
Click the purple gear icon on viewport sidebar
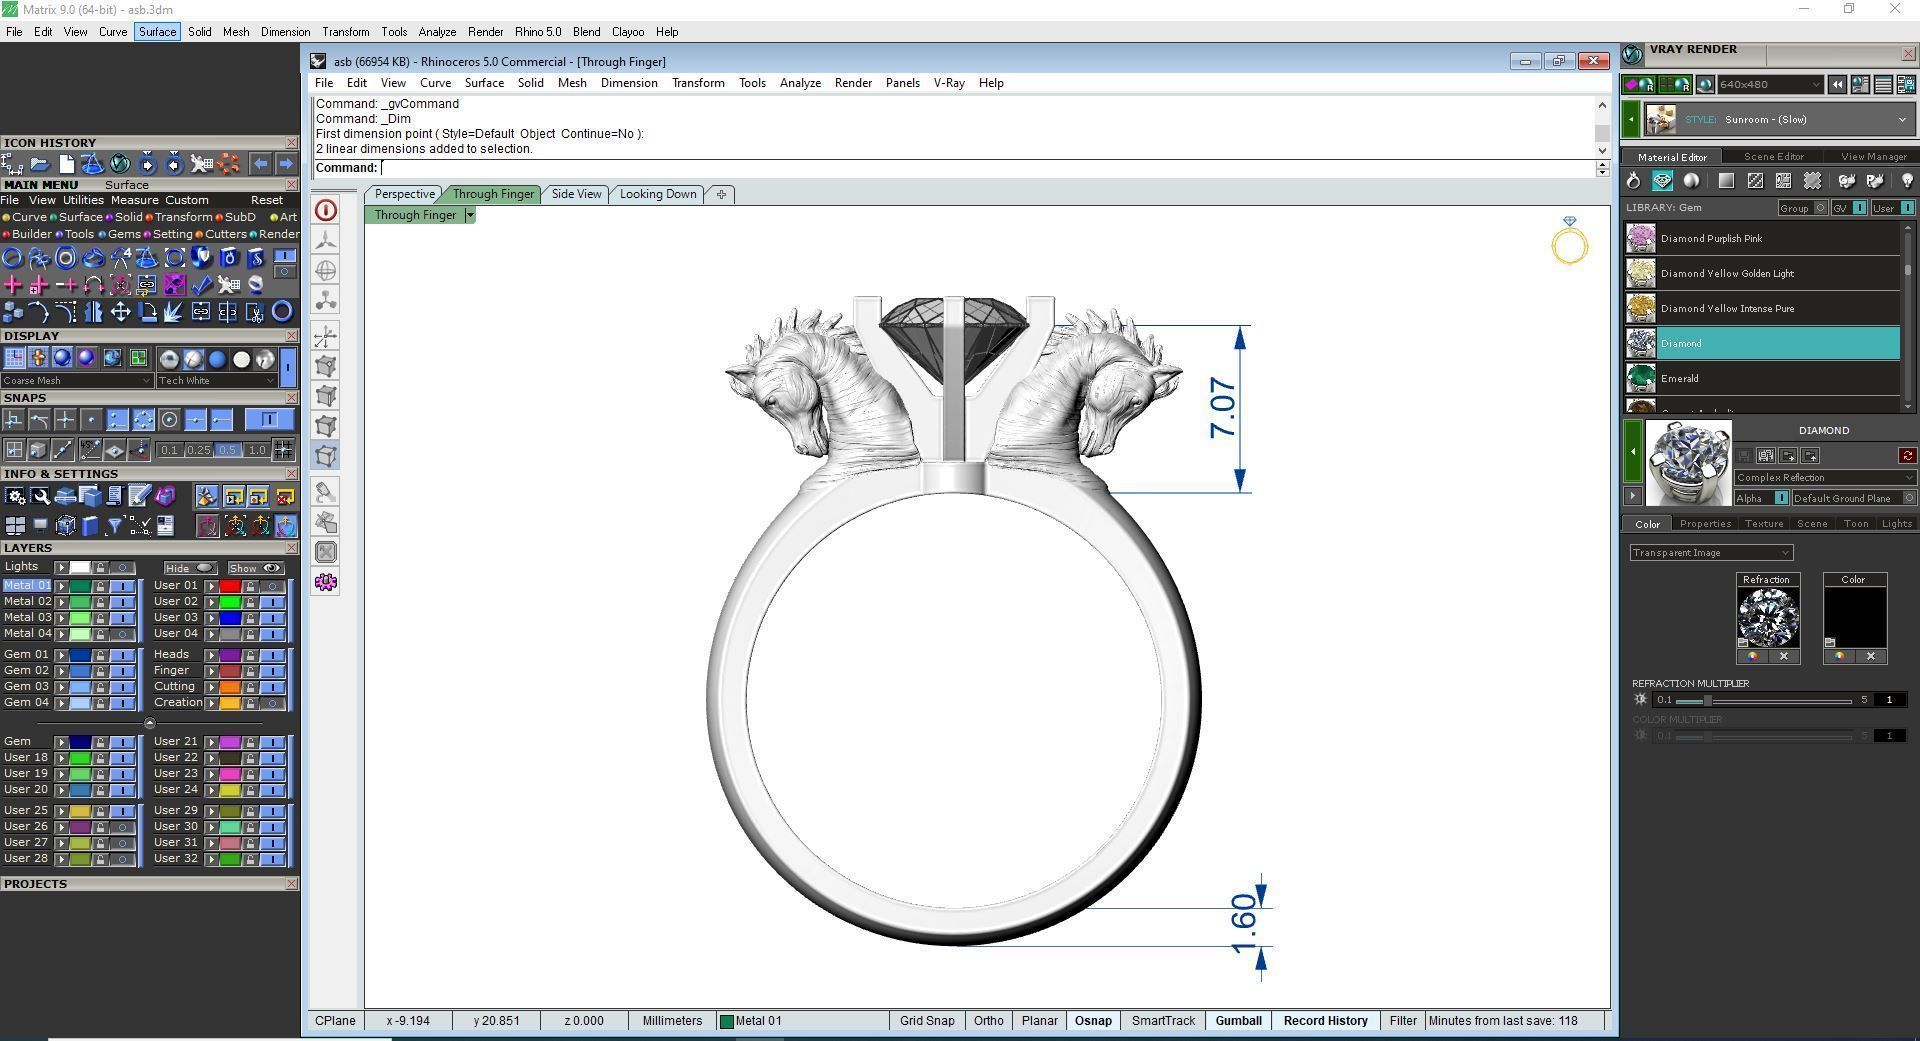click(x=326, y=583)
